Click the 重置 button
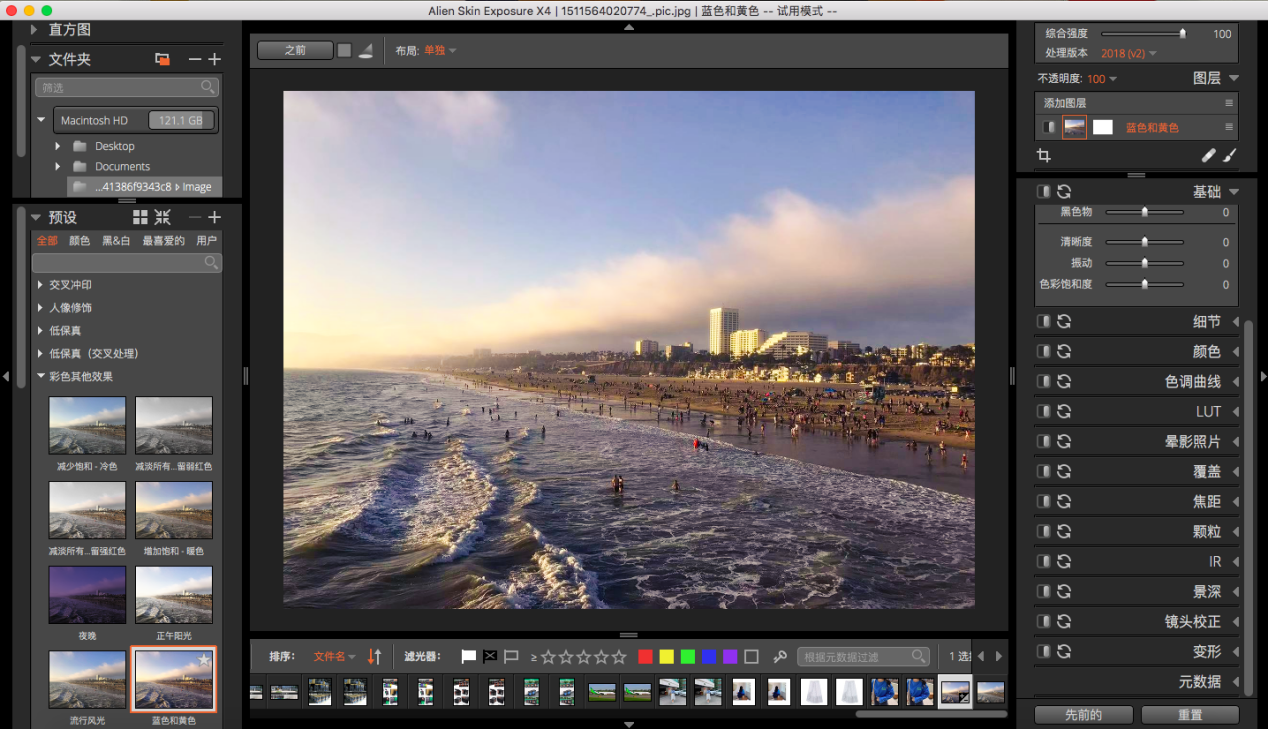 (1189, 715)
